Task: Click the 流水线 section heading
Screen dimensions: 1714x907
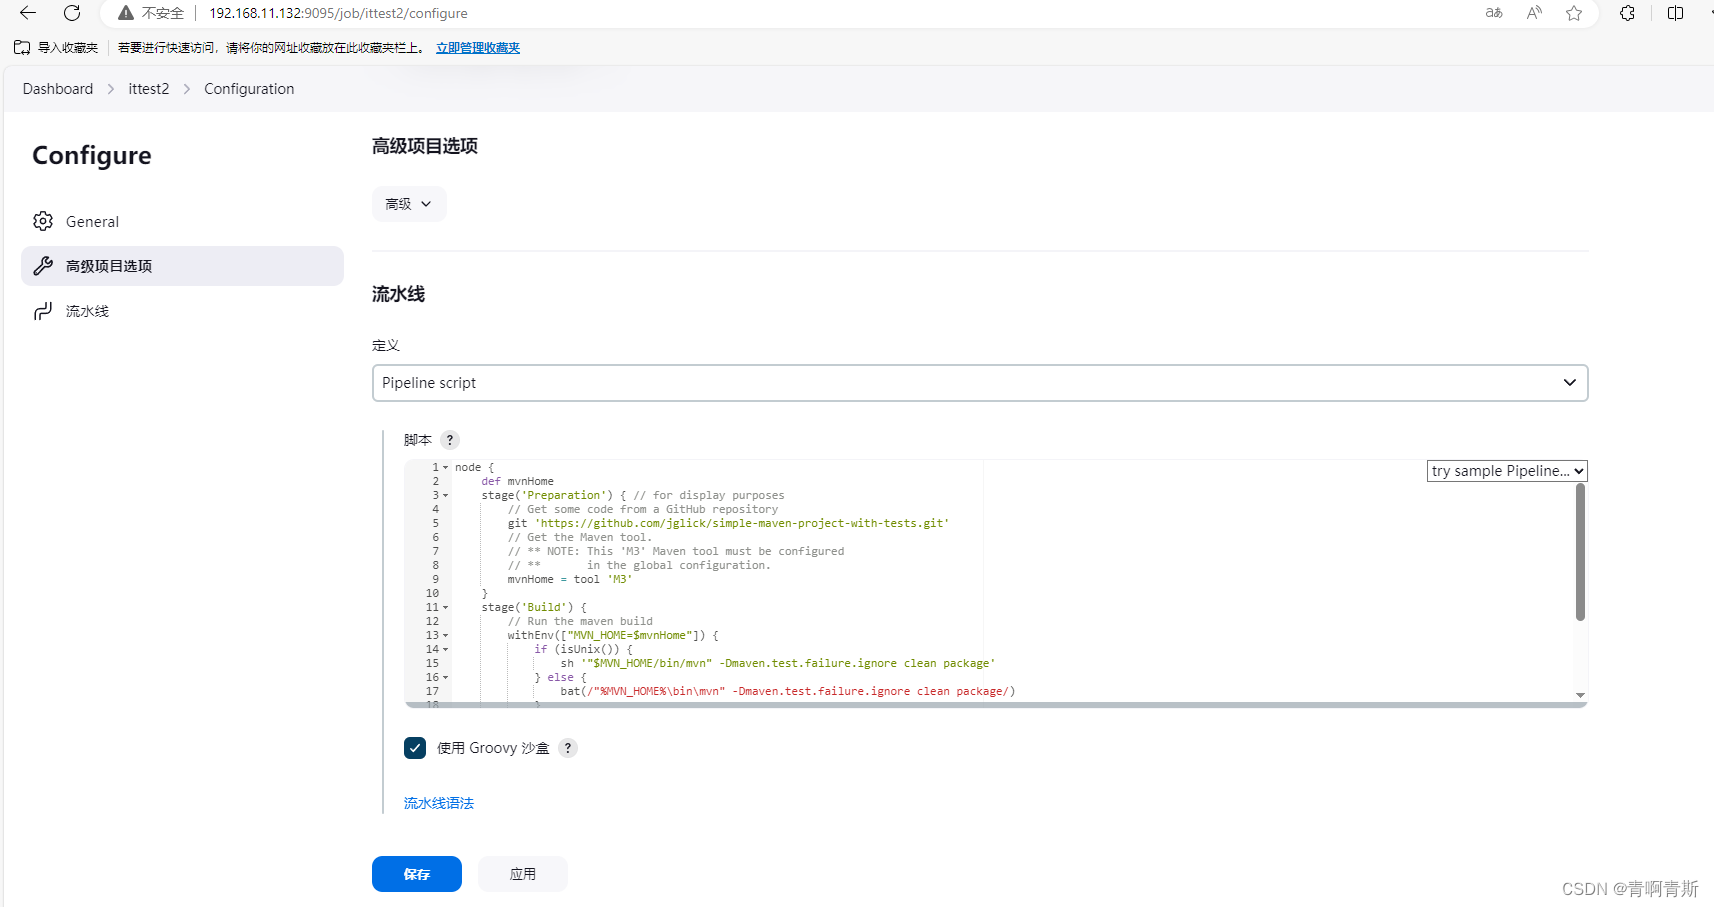Action: click(x=398, y=294)
